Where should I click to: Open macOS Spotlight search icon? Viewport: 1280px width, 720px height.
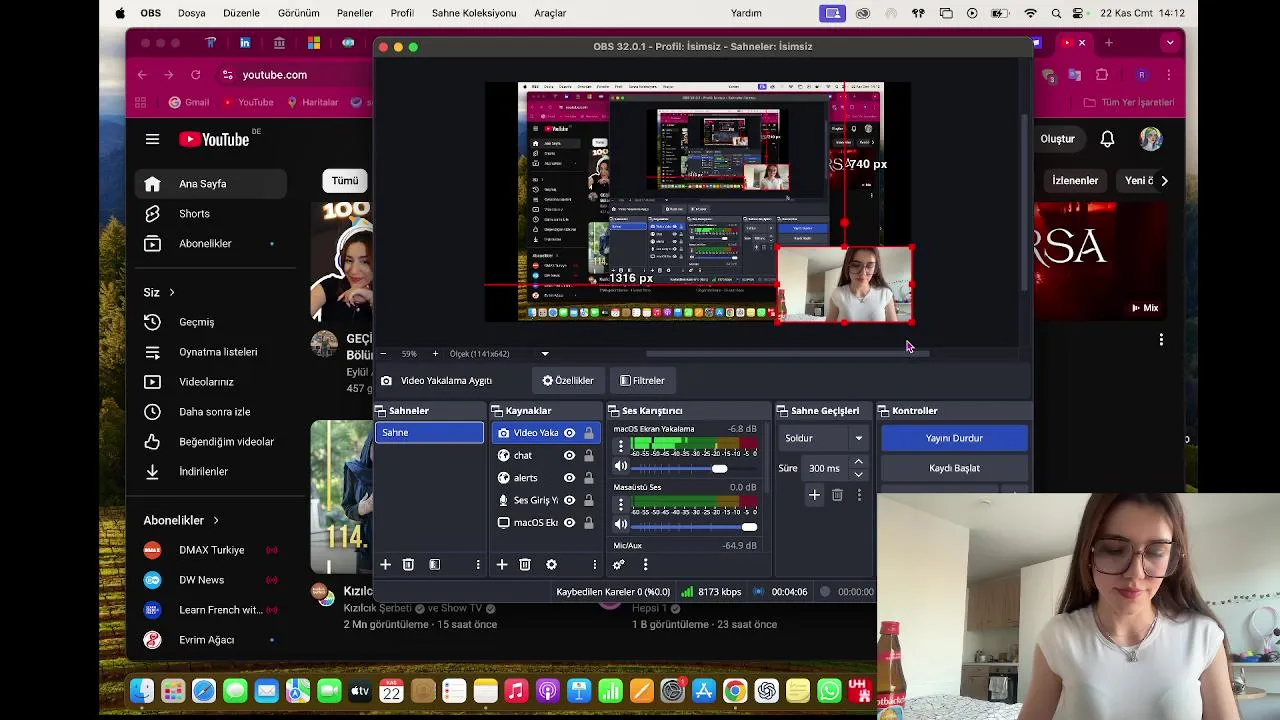[1057, 13]
